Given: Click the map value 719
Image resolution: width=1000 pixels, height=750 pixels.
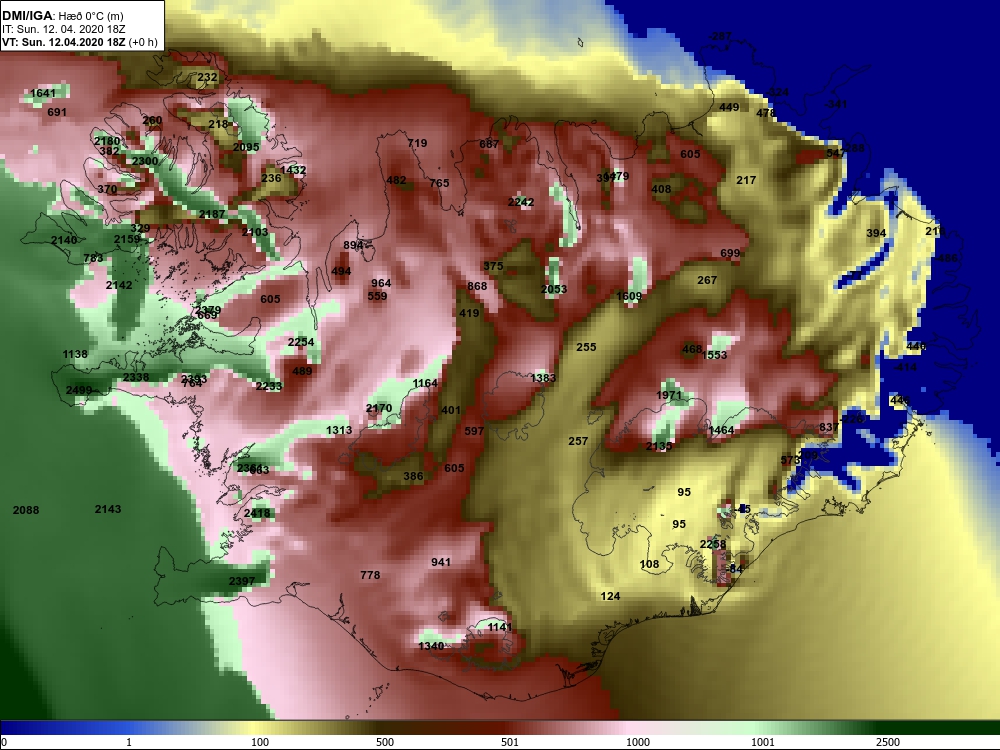Looking at the screenshot, I should pos(417,143).
